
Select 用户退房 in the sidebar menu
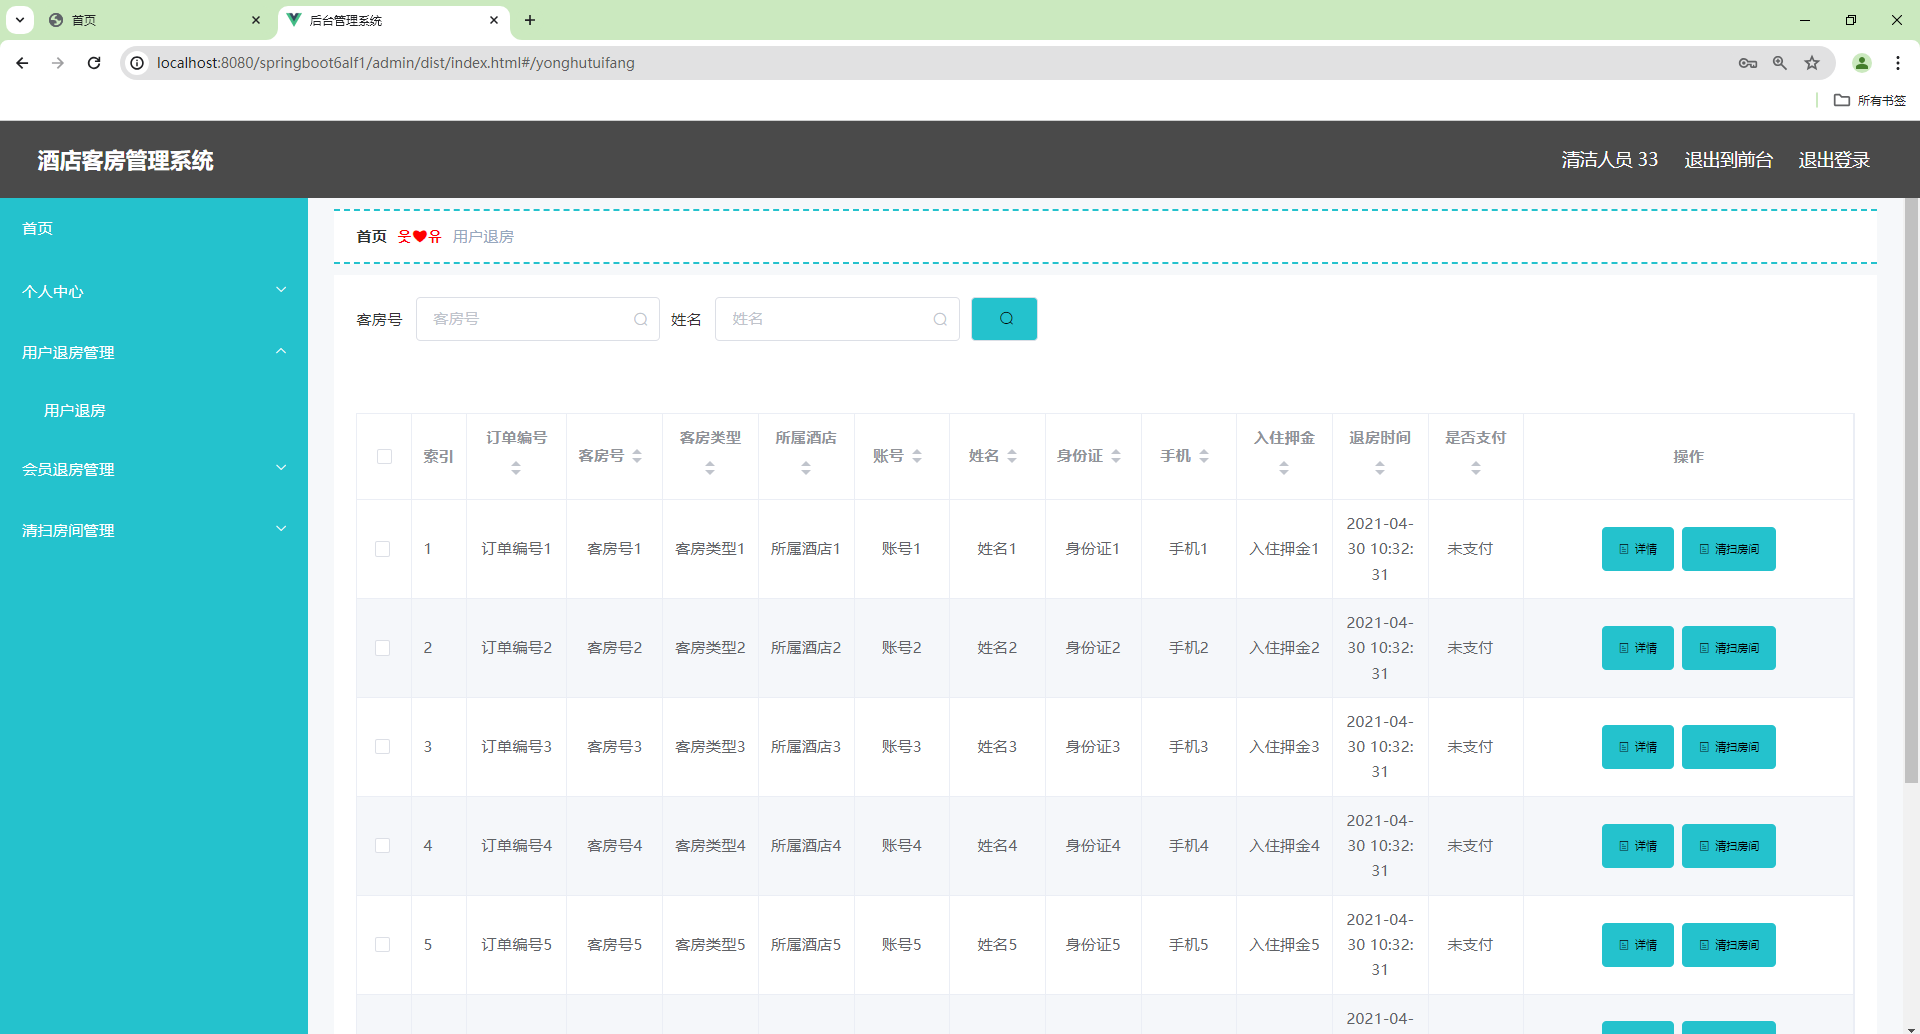[75, 410]
